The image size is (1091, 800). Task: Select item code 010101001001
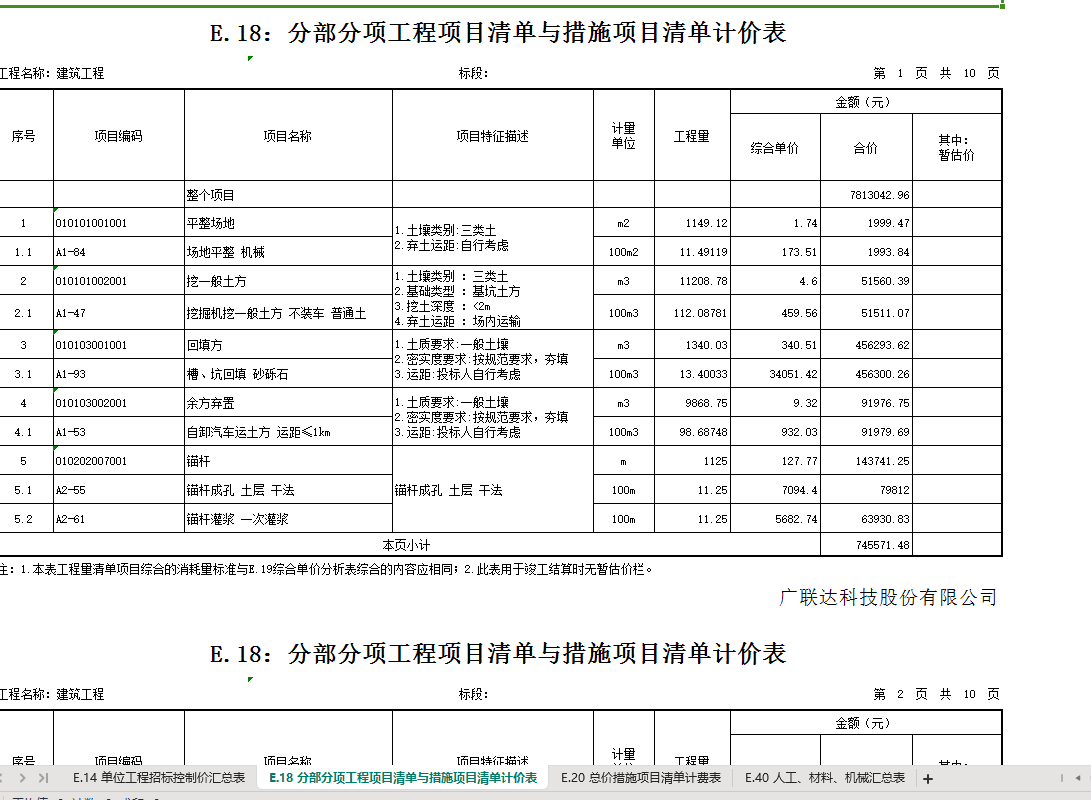click(118, 223)
